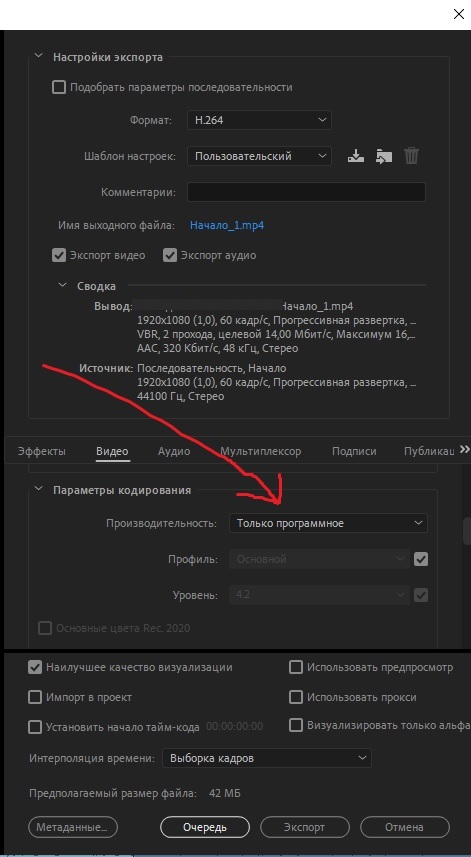Image resolution: width=471 pixels, height=857 pixels.
Task: Enable 'Подобрать параметры последовательности' checkbox
Action: pyautogui.click(x=58, y=87)
